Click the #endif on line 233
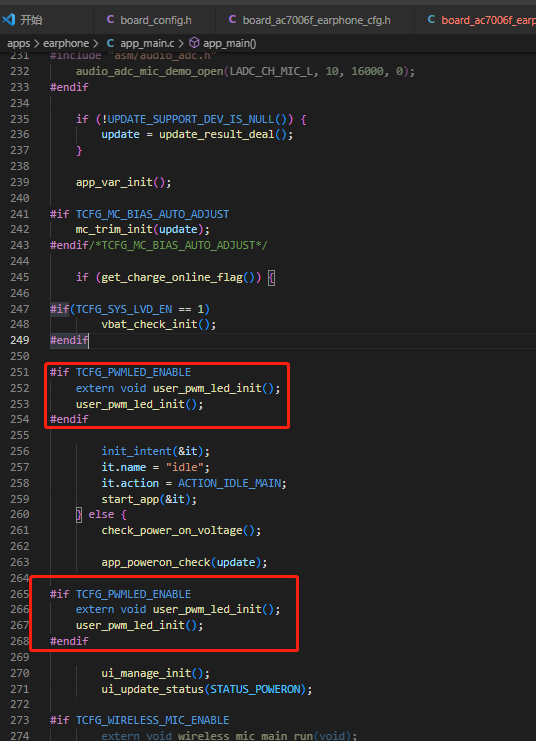Viewport: 536px width, 741px height. click(x=69, y=87)
